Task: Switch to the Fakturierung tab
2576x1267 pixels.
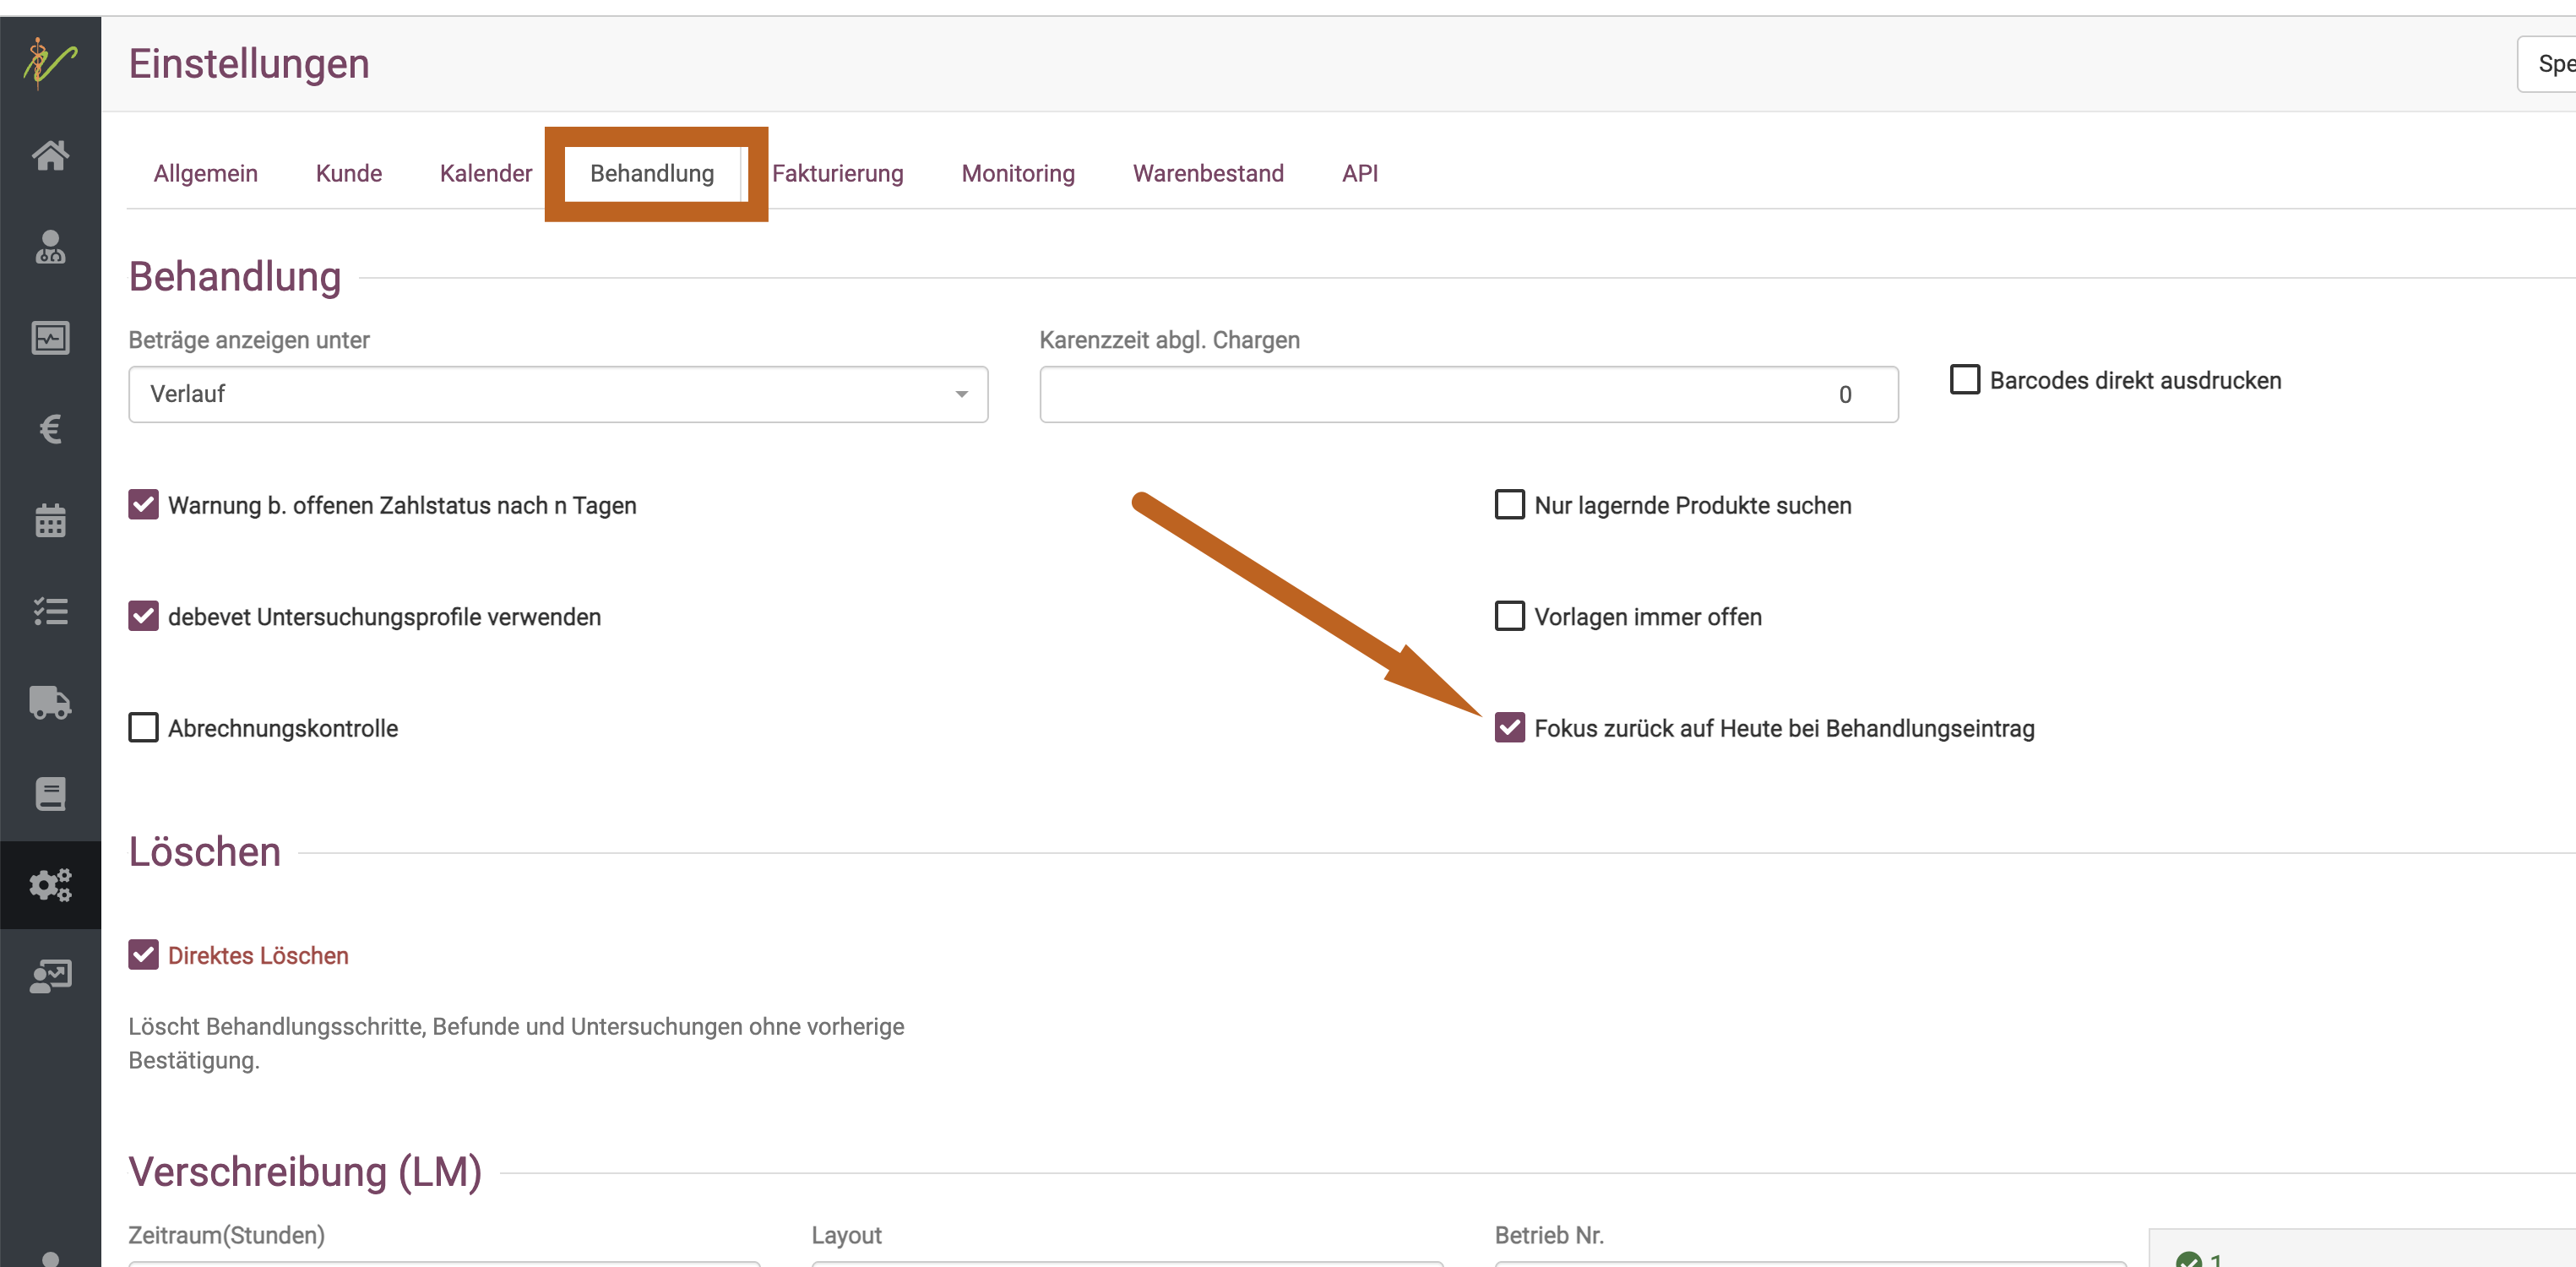Action: click(837, 173)
